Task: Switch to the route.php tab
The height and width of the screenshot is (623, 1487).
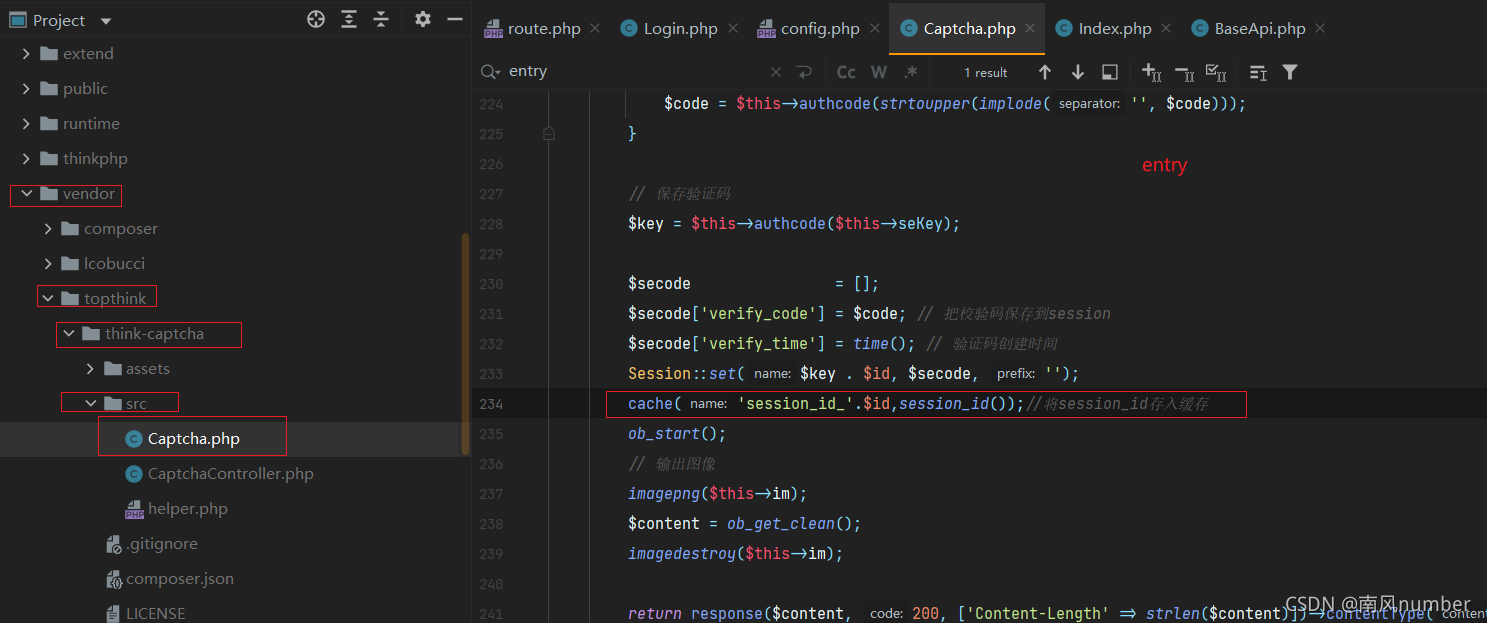Action: click(544, 29)
